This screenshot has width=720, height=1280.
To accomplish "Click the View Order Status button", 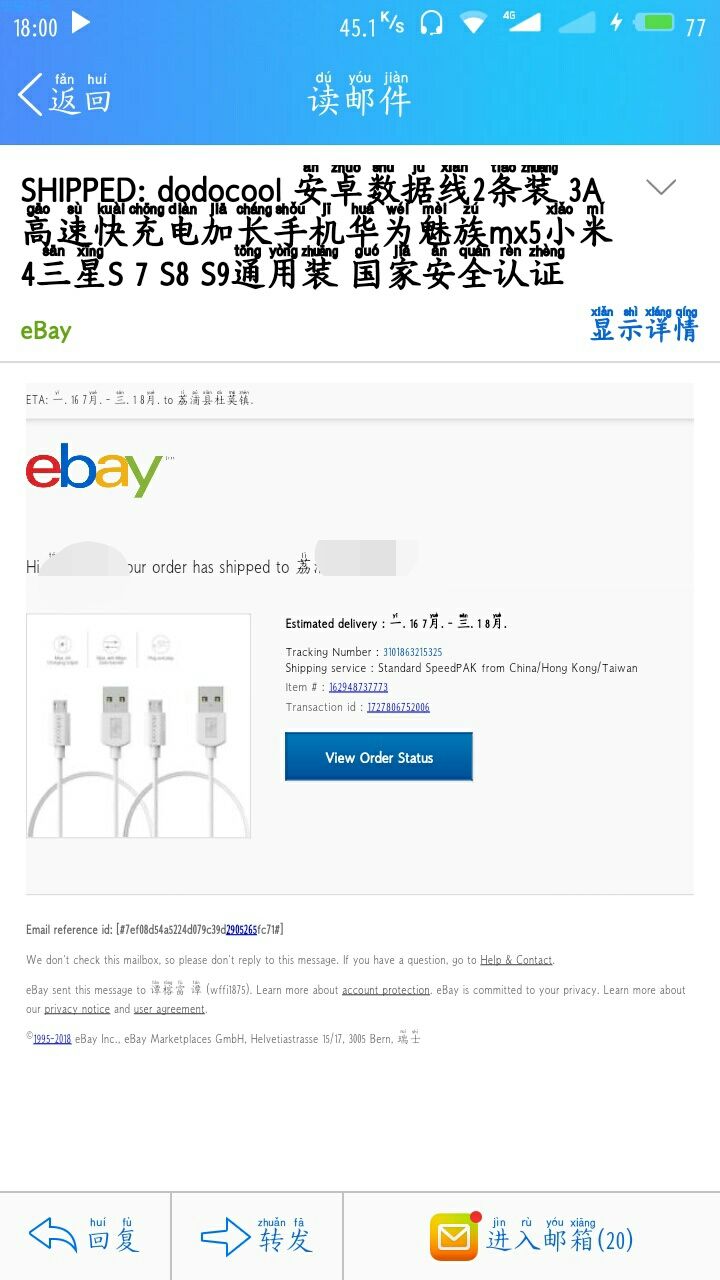I will tap(379, 757).
